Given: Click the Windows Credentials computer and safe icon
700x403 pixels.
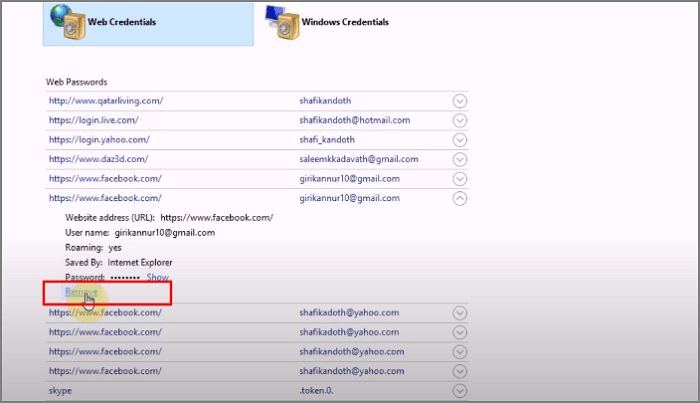Looking at the screenshot, I should [285, 22].
